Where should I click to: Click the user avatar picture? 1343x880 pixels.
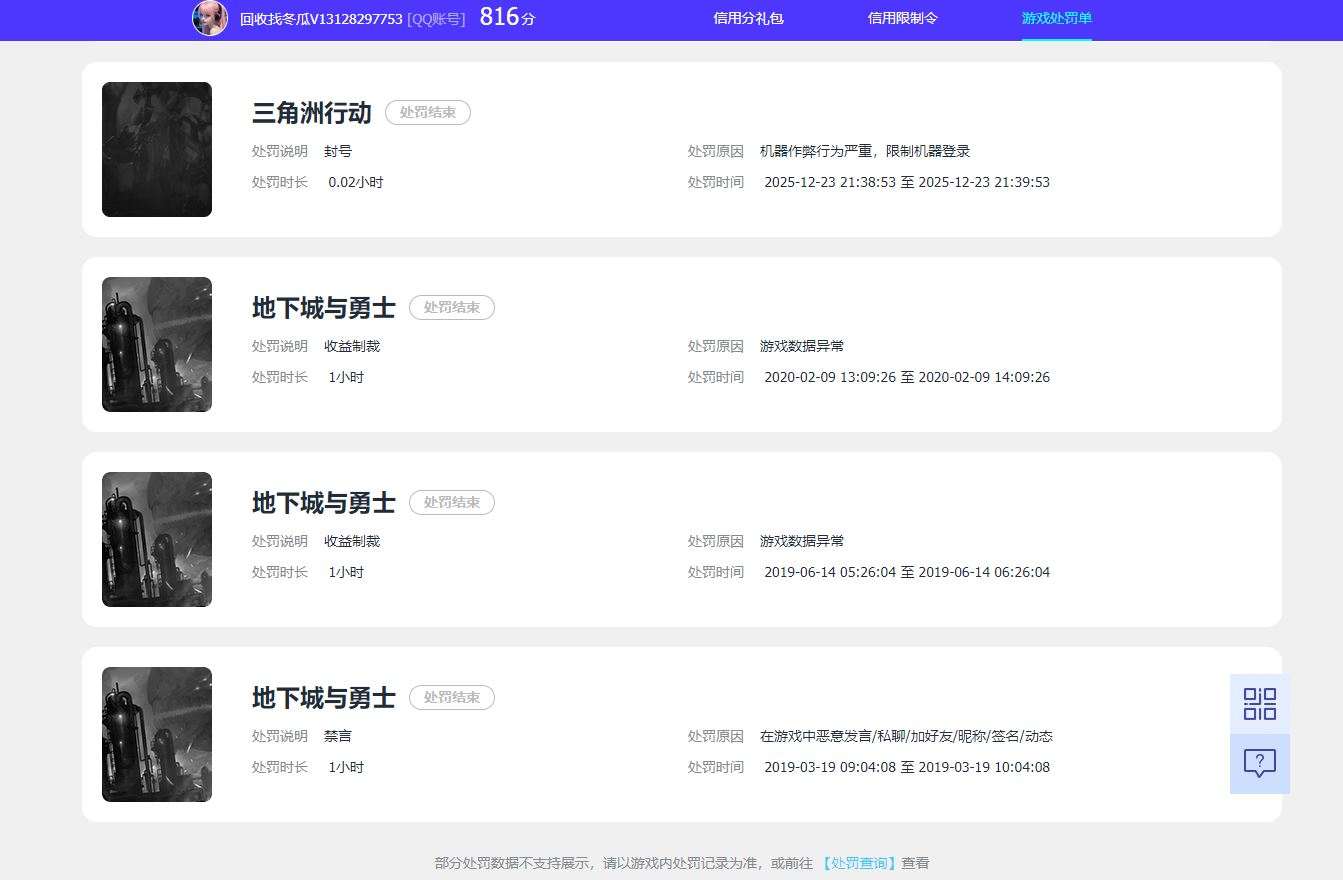[210, 18]
